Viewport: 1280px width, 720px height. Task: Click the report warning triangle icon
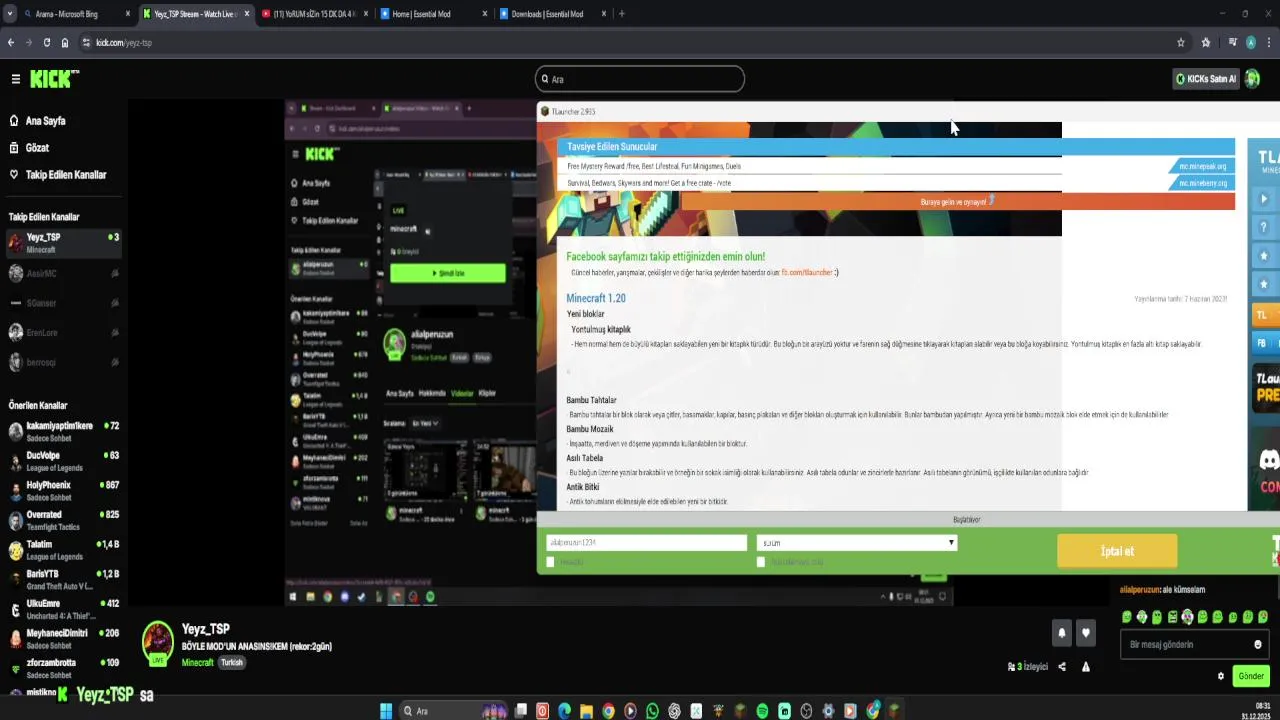click(x=1086, y=667)
